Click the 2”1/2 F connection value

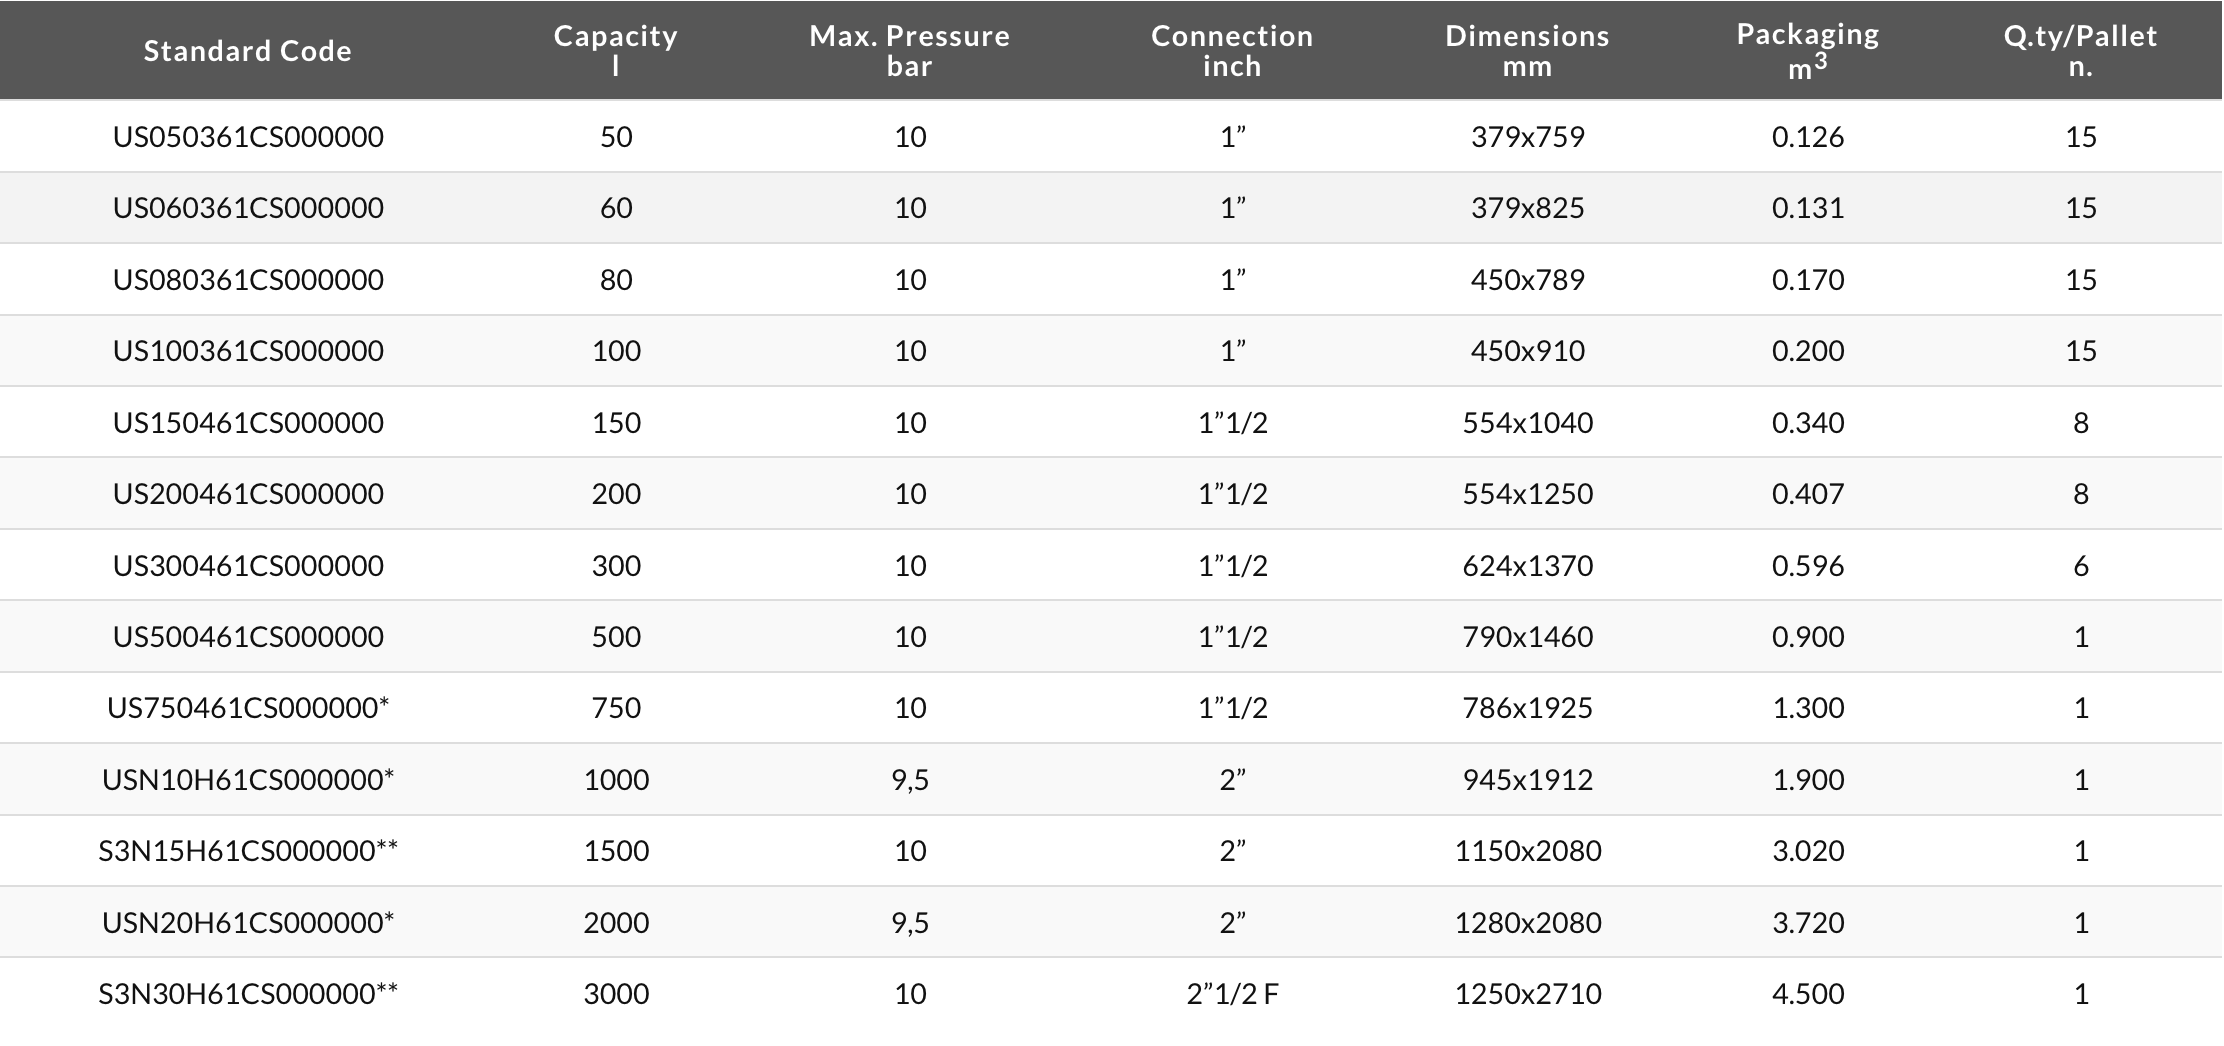click(1232, 994)
